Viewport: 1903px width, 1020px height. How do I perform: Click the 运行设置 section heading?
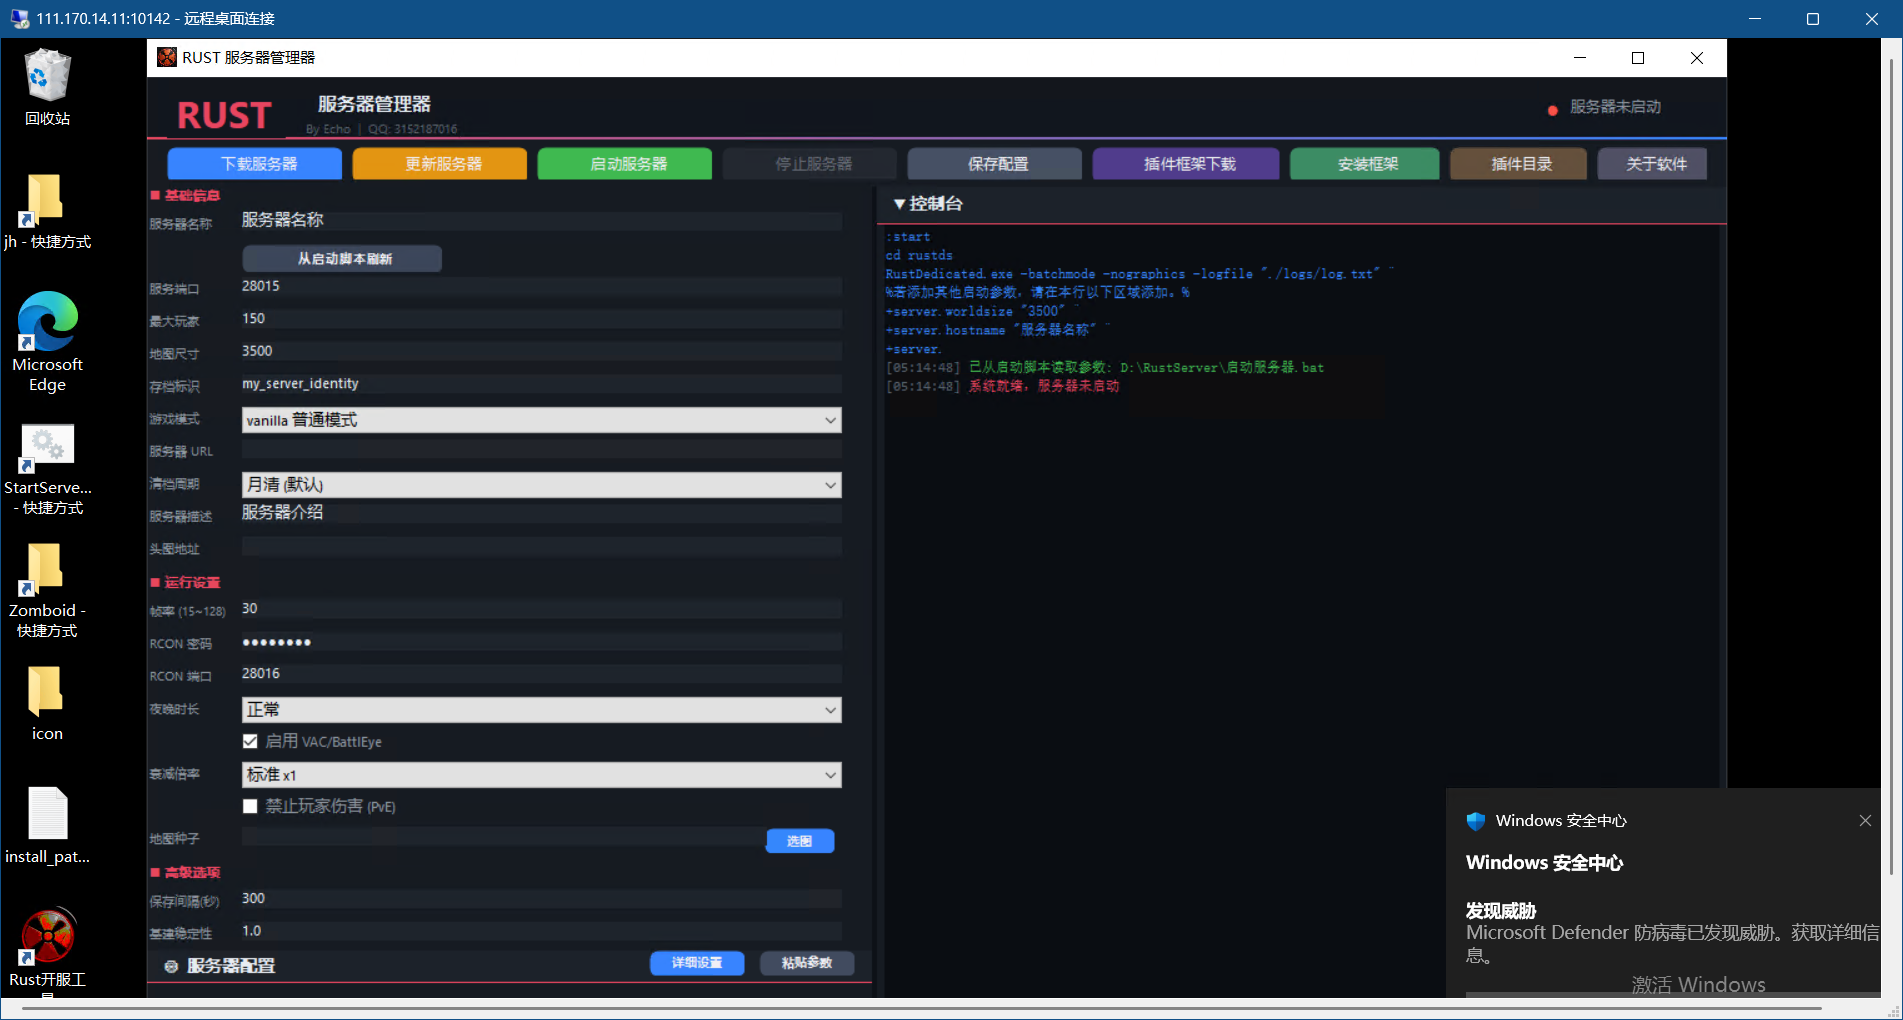click(192, 582)
